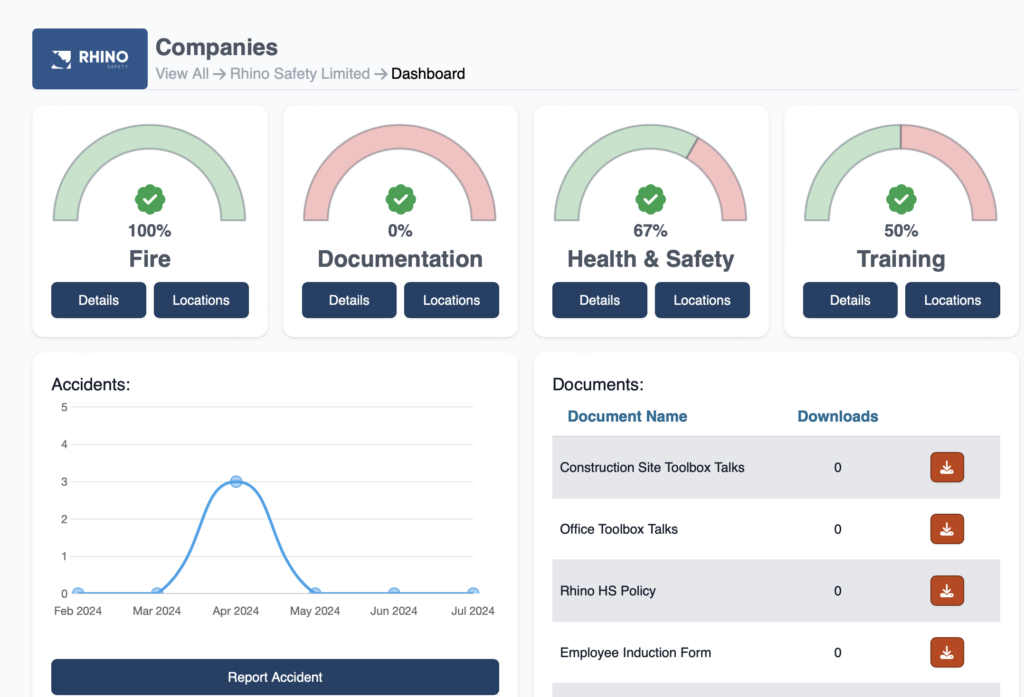Click the Documentation 0% gauge
The height and width of the screenshot is (697, 1024).
[400, 137]
